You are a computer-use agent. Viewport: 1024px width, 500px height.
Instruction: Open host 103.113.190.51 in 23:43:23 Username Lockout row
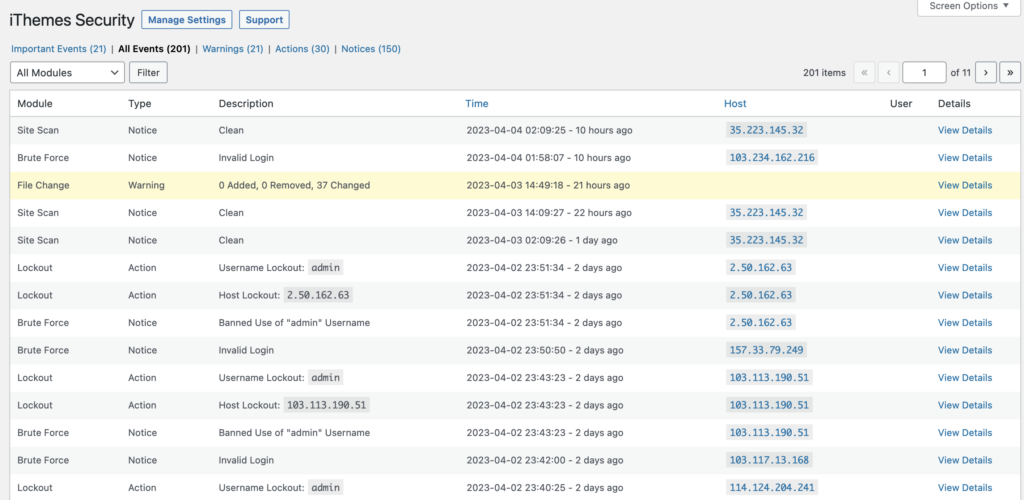[769, 377]
